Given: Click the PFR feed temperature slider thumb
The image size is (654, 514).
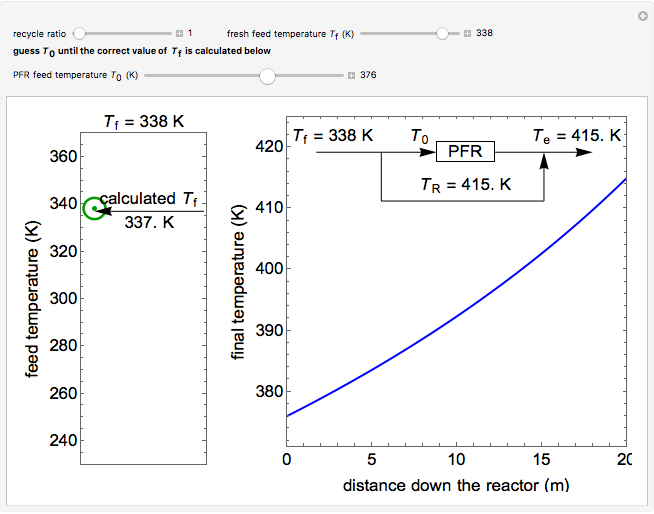Looking at the screenshot, I should [267, 75].
